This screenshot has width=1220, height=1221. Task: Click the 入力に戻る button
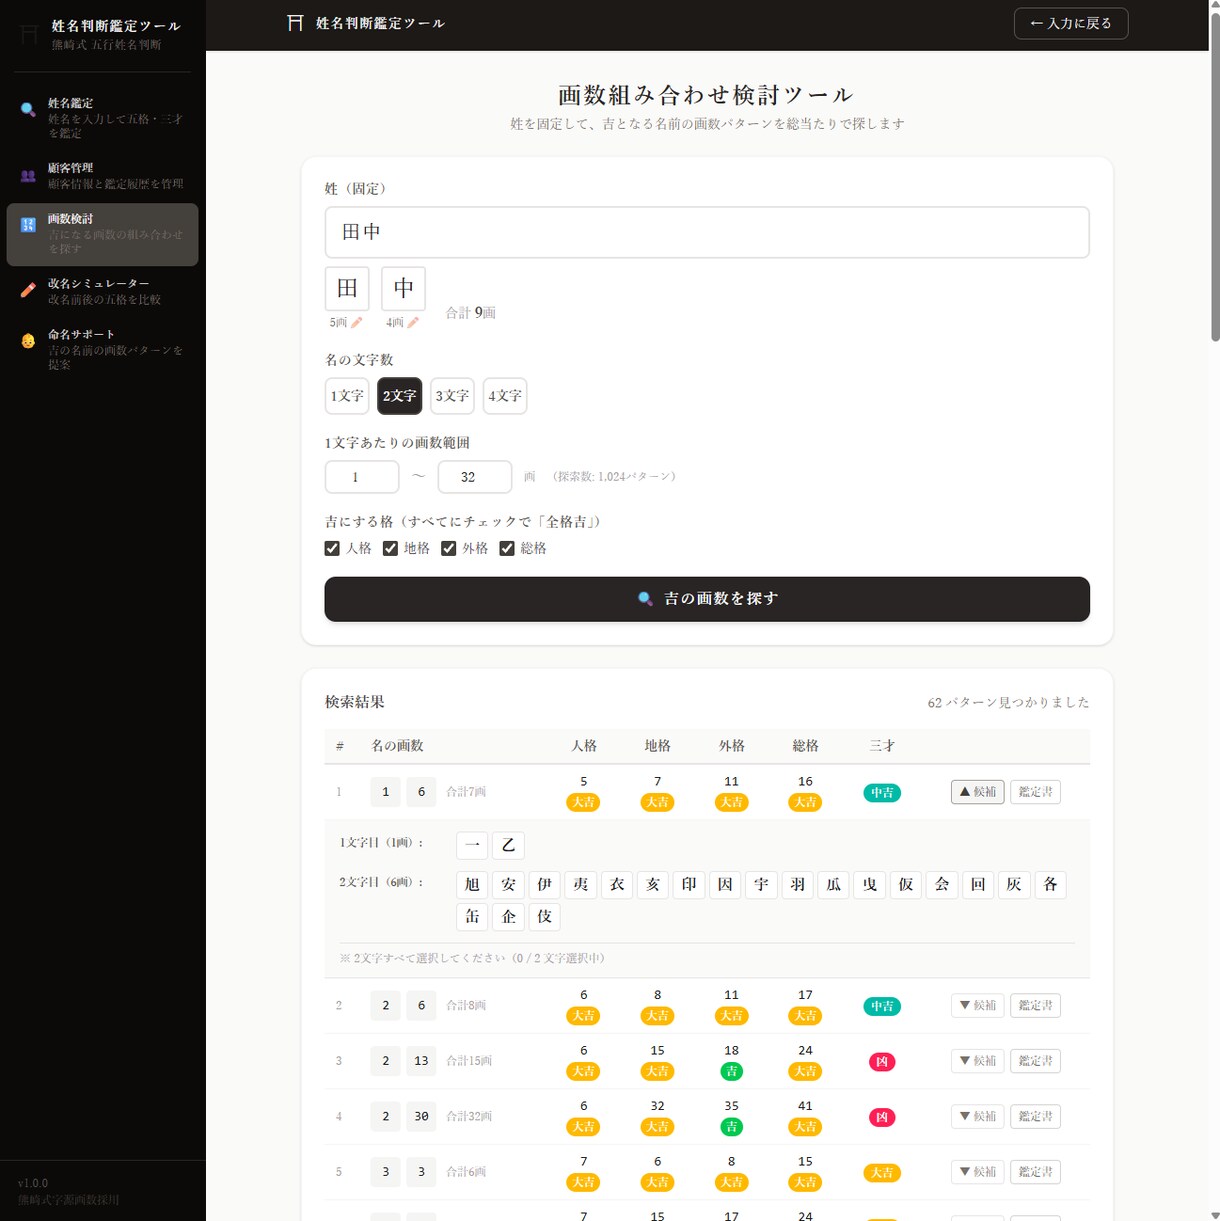pyautogui.click(x=1071, y=23)
